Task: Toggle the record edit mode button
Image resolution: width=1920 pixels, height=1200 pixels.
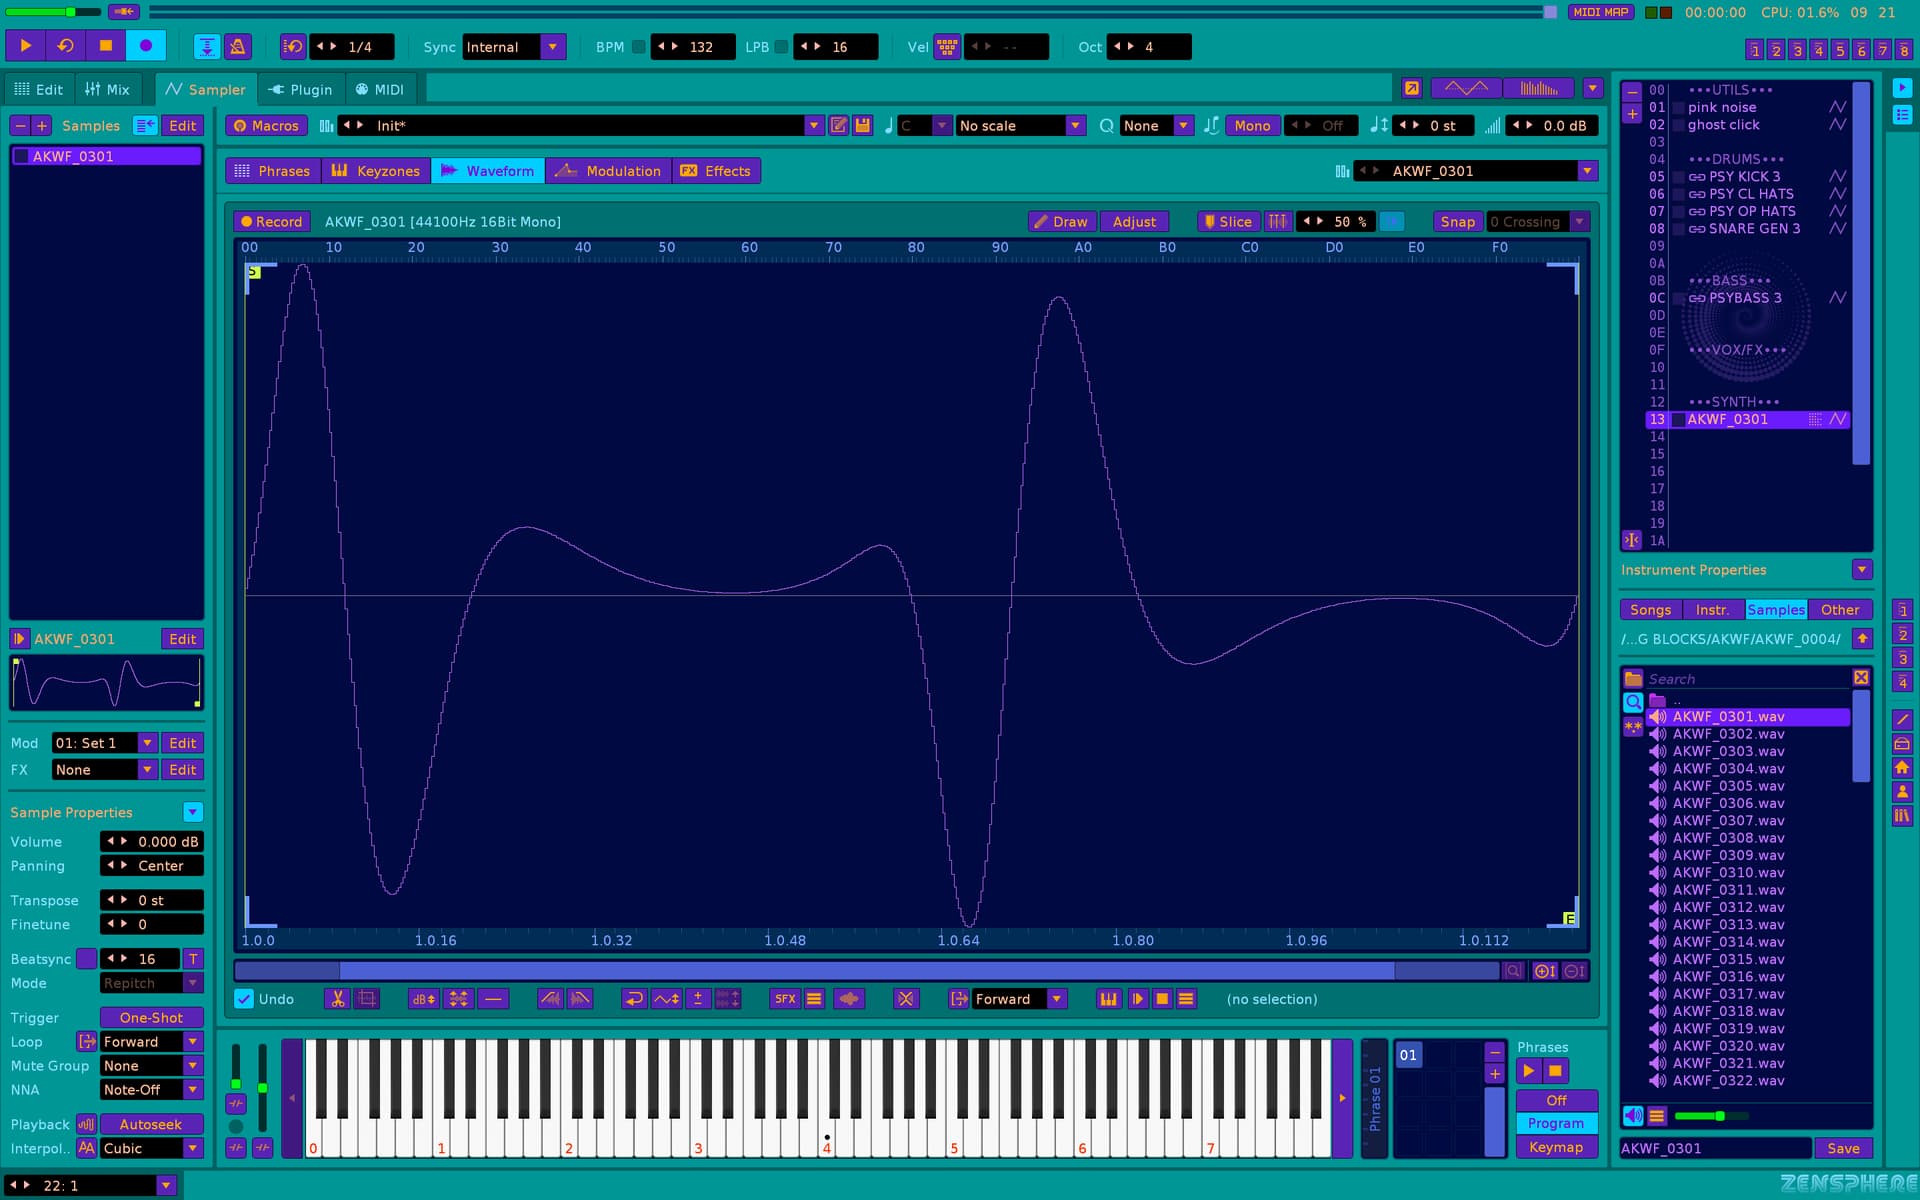Action: [146, 46]
